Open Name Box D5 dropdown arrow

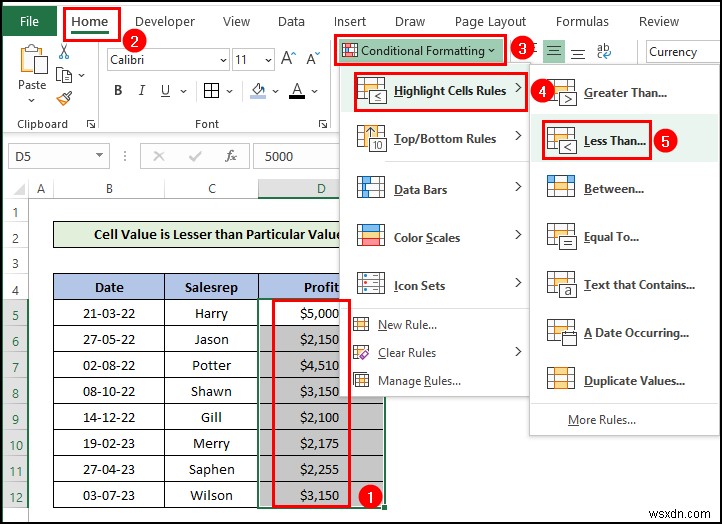[99, 155]
